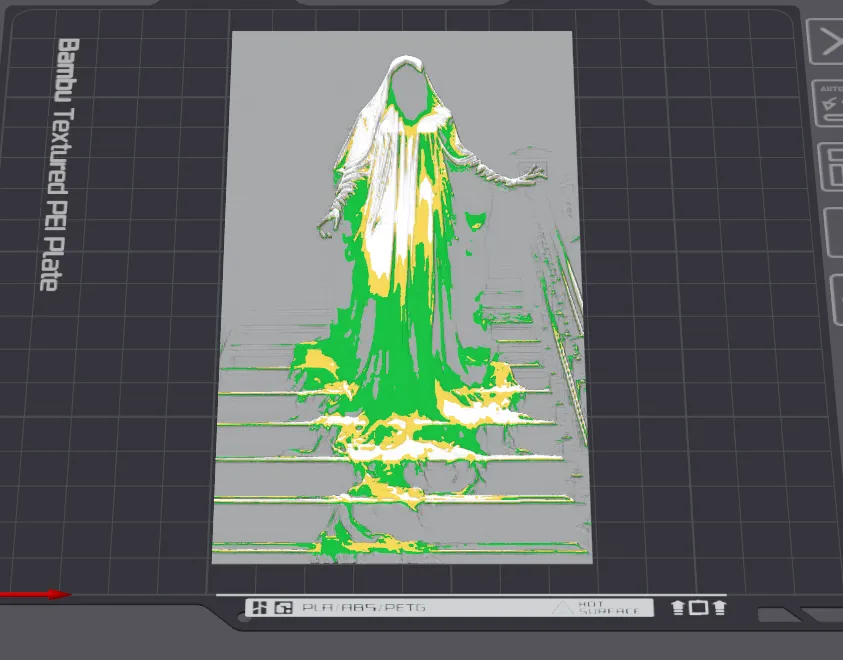843x660 pixels.
Task: Click the remove plate X icon
Action: point(826,41)
